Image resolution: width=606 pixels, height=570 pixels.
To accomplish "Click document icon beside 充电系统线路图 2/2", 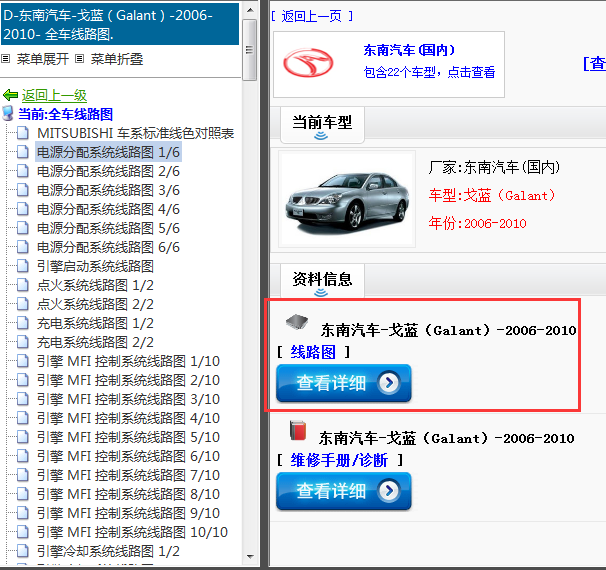I will point(23,342).
